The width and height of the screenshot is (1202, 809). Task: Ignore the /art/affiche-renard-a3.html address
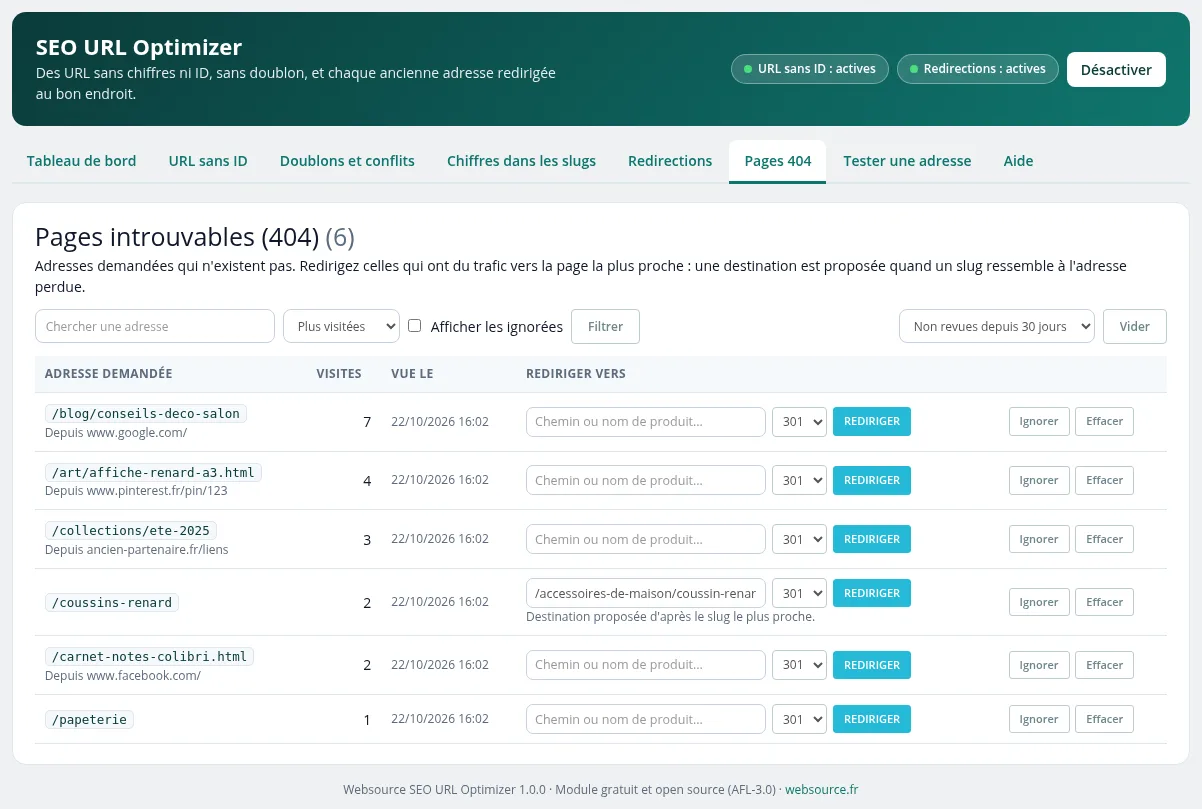click(1039, 481)
